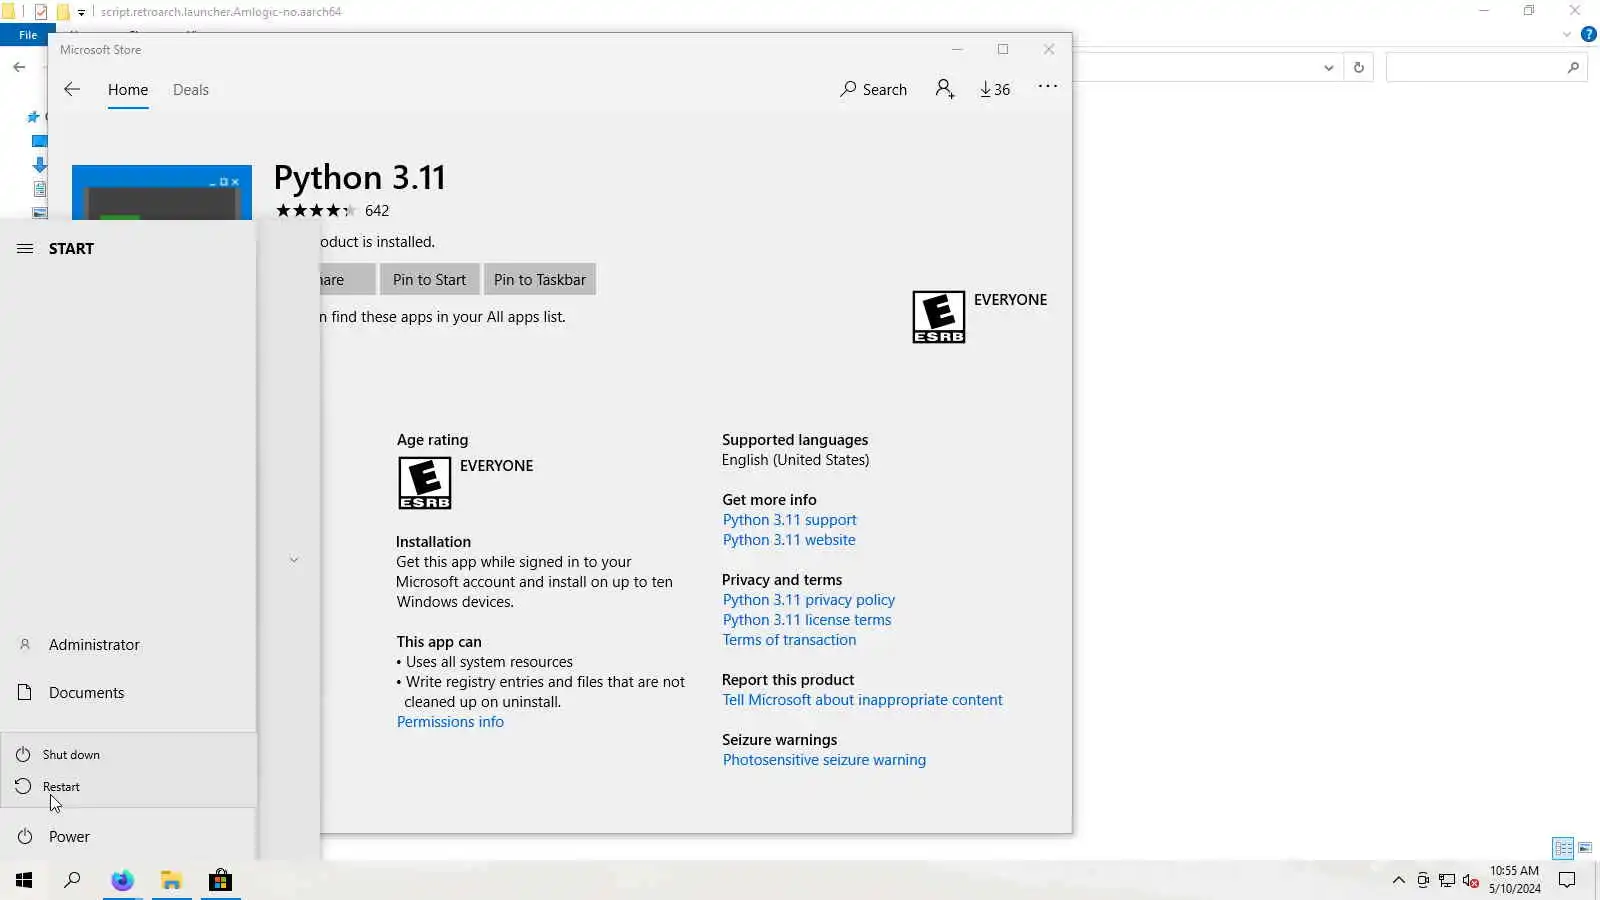Viewport: 1600px width, 900px height.
Task: Click the File Explorer search box
Action: tap(1486, 68)
